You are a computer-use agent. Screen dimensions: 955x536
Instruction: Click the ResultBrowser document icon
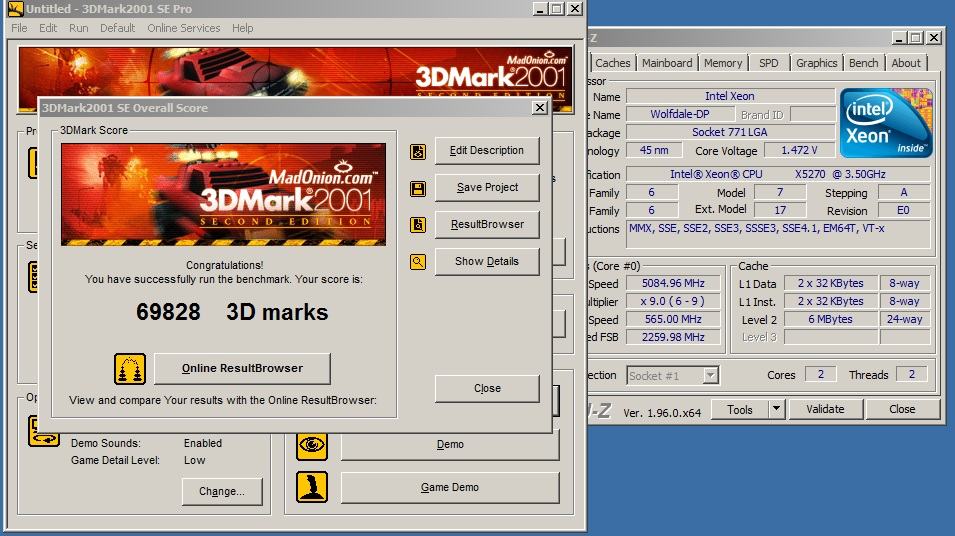[418, 225]
